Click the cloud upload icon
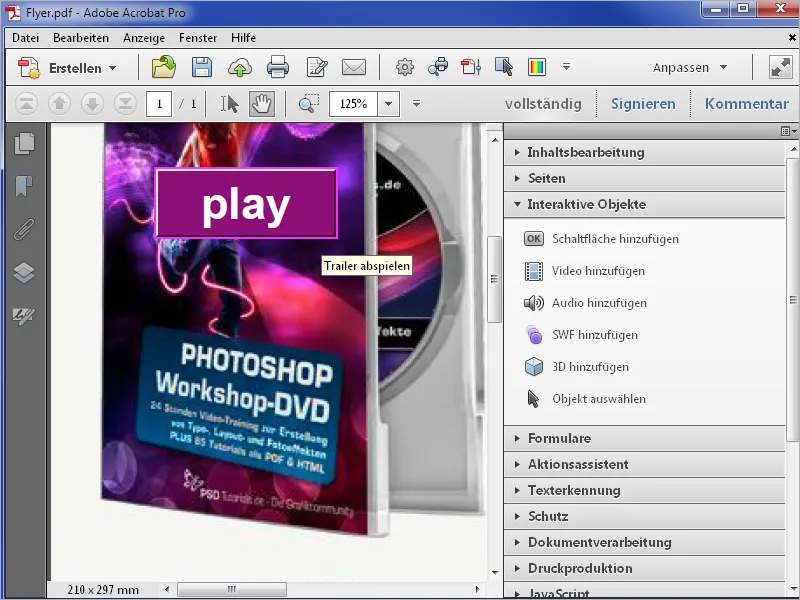800x600 pixels. point(240,67)
